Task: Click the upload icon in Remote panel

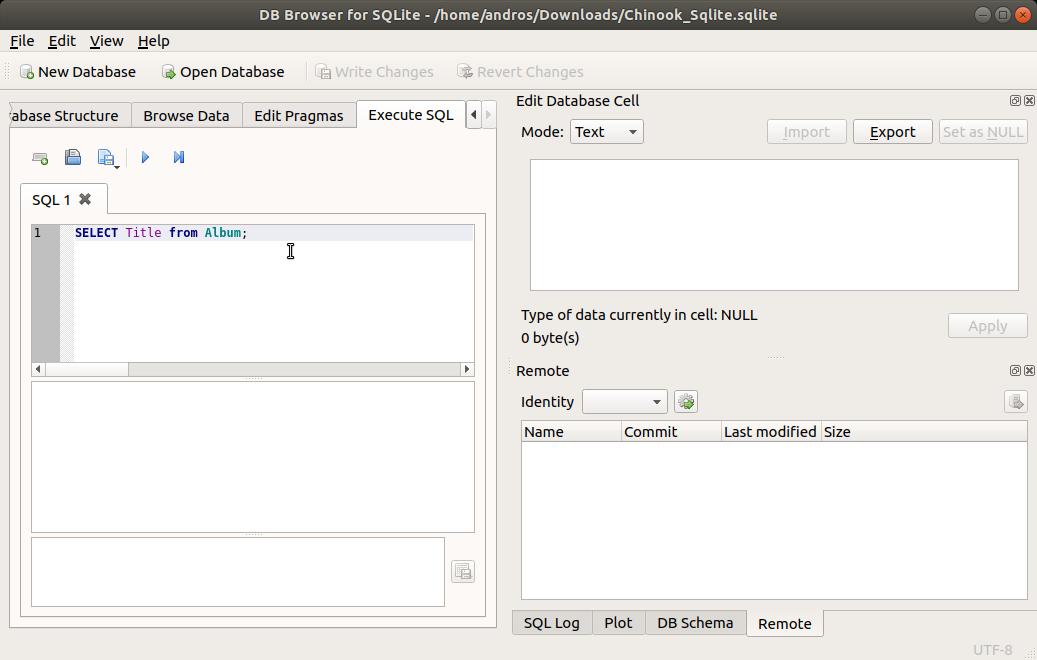Action: (1016, 401)
